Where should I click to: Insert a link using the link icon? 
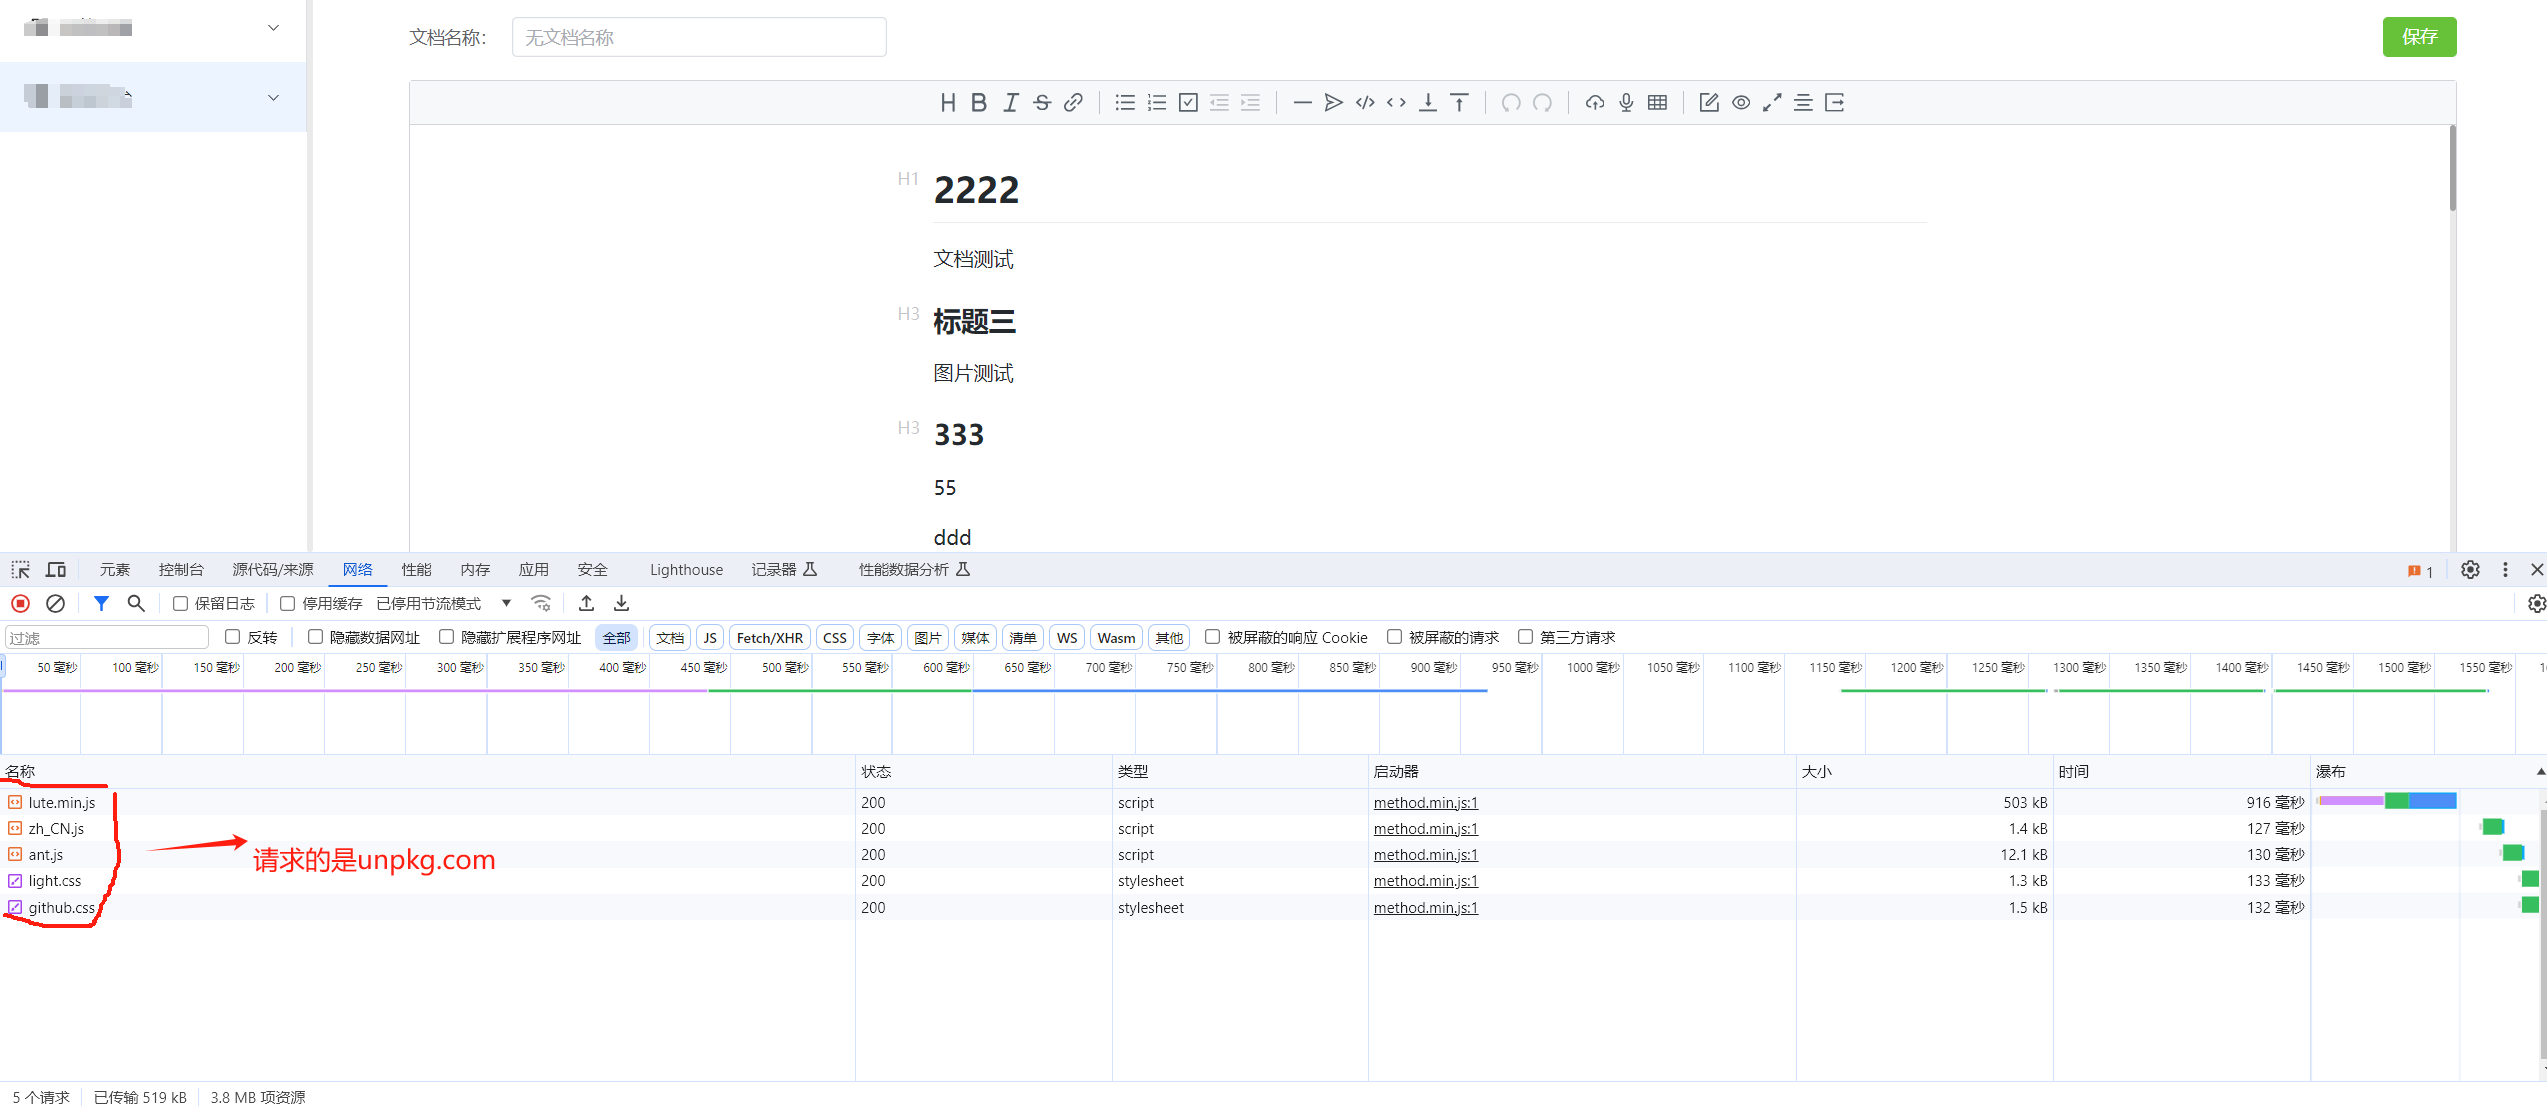[1073, 102]
